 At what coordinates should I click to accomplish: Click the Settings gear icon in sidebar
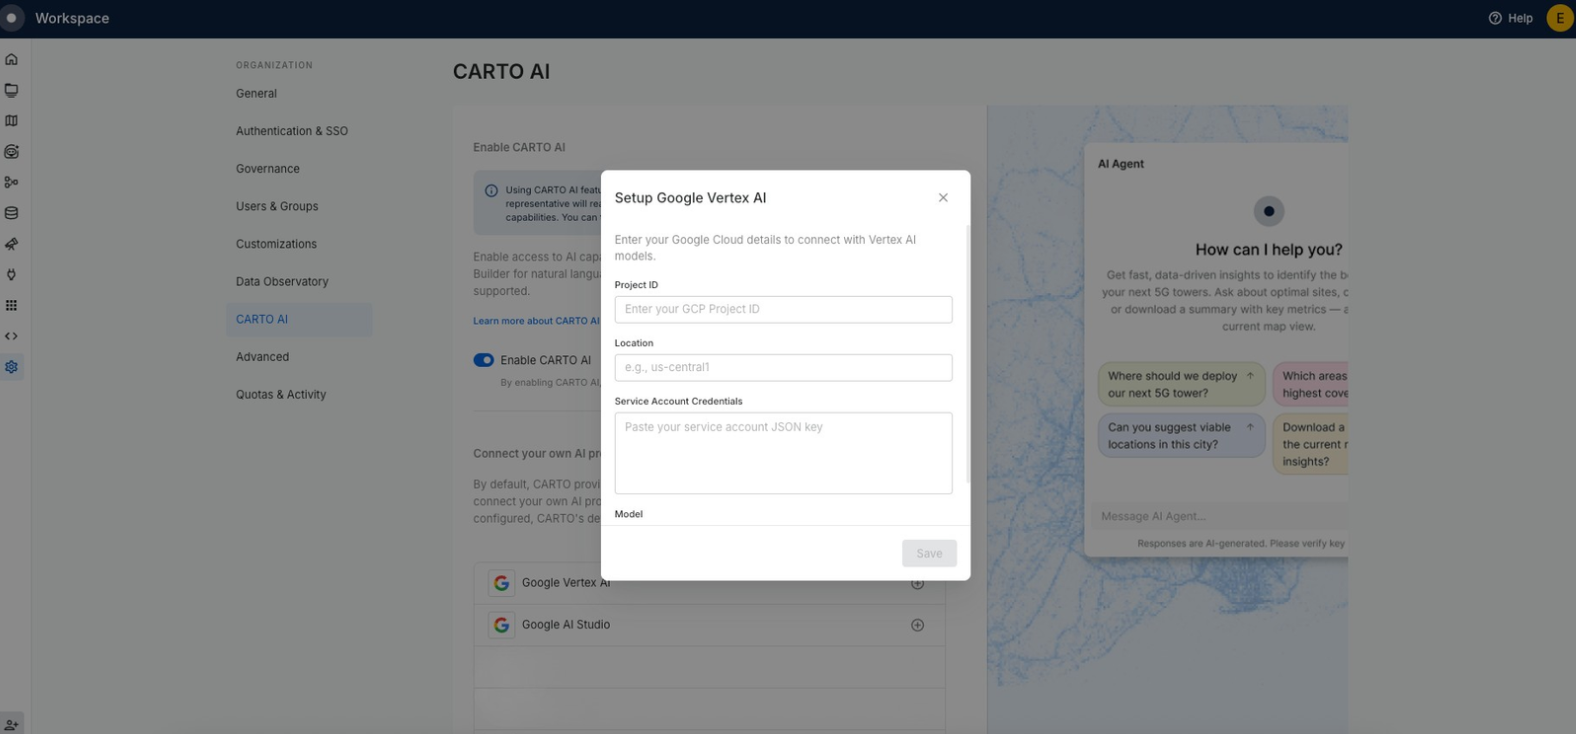point(11,367)
